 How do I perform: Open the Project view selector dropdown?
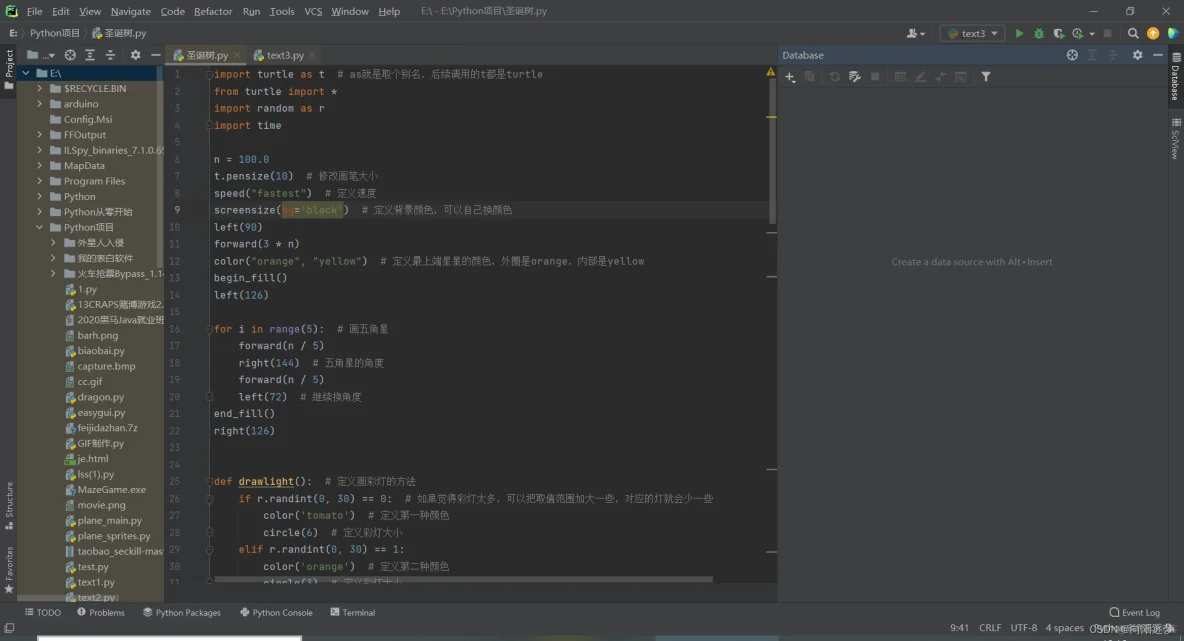coord(41,55)
